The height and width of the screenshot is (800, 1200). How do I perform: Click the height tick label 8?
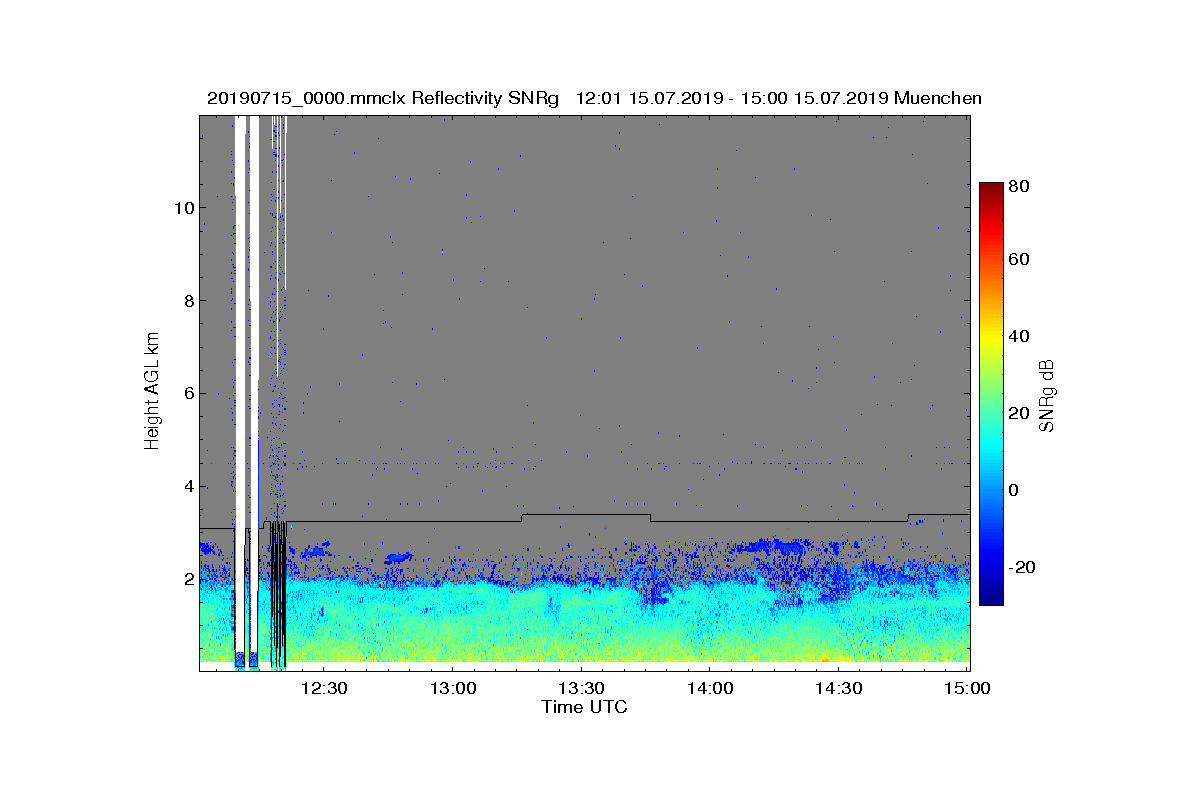tap(187, 301)
